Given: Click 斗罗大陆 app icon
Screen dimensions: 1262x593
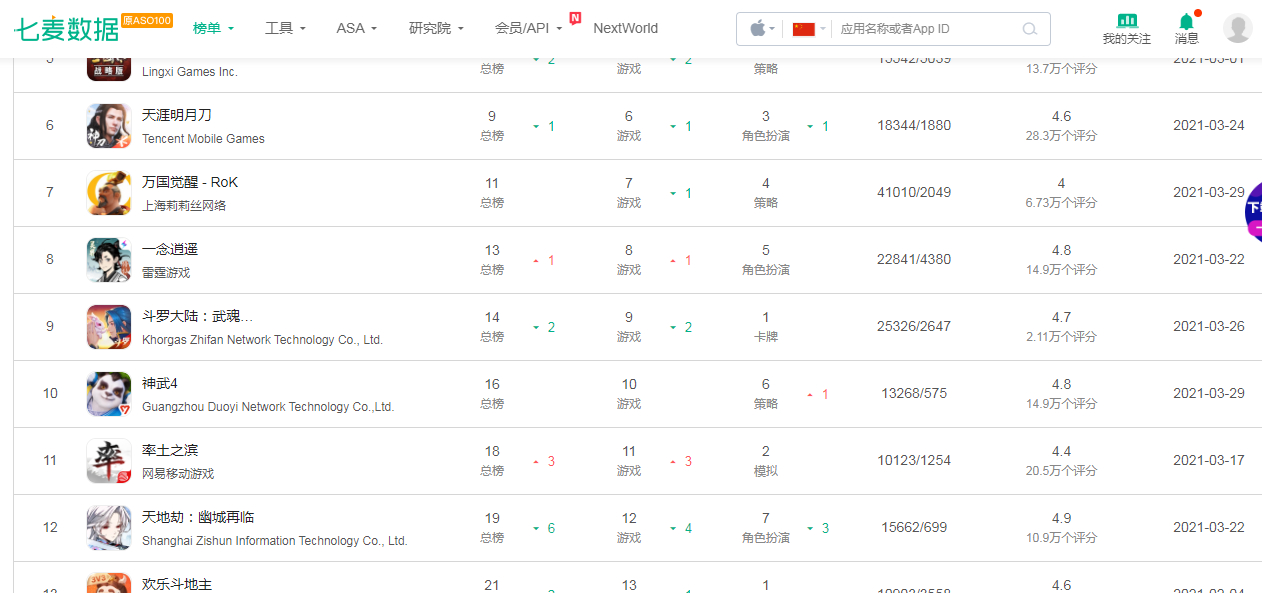Looking at the screenshot, I should pyautogui.click(x=109, y=327).
